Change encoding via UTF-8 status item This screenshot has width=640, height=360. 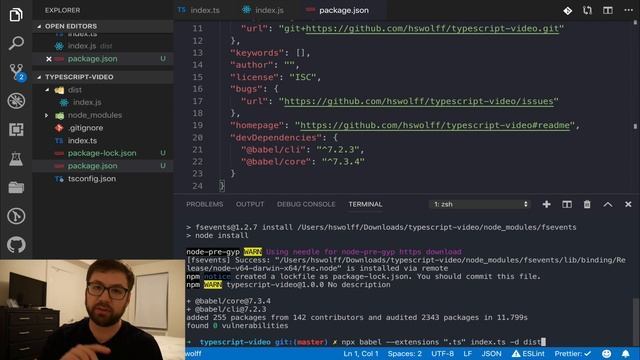pyautogui.click(x=442, y=353)
